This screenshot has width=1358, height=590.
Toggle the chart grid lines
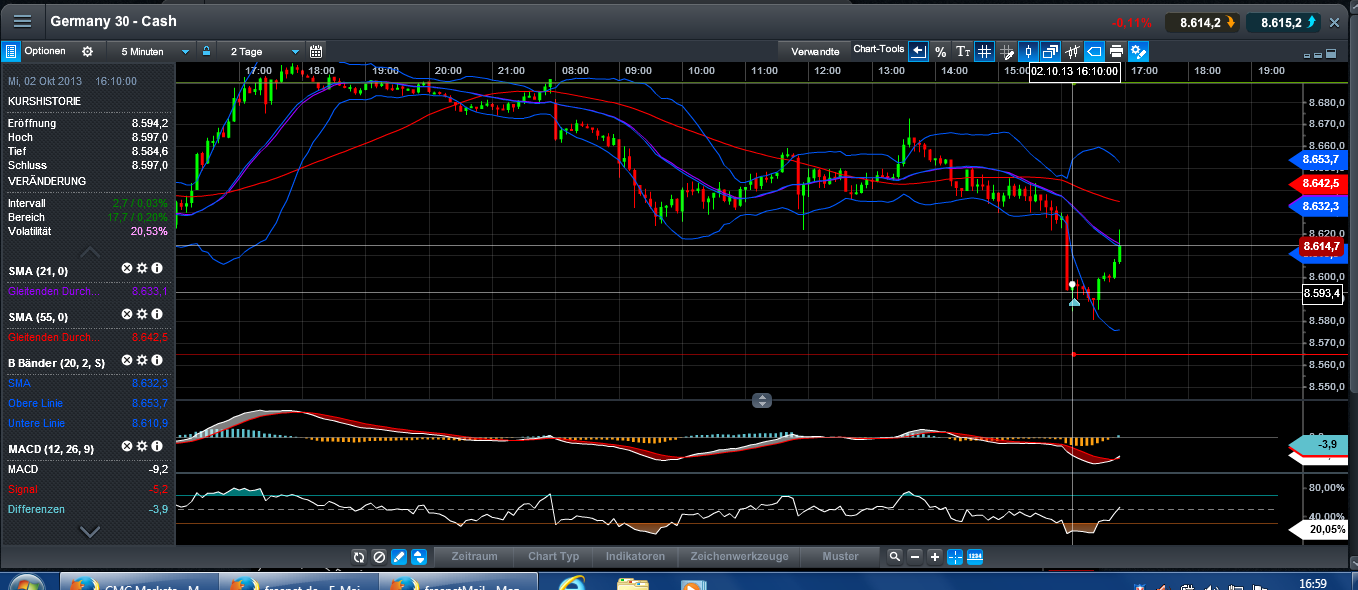click(984, 51)
